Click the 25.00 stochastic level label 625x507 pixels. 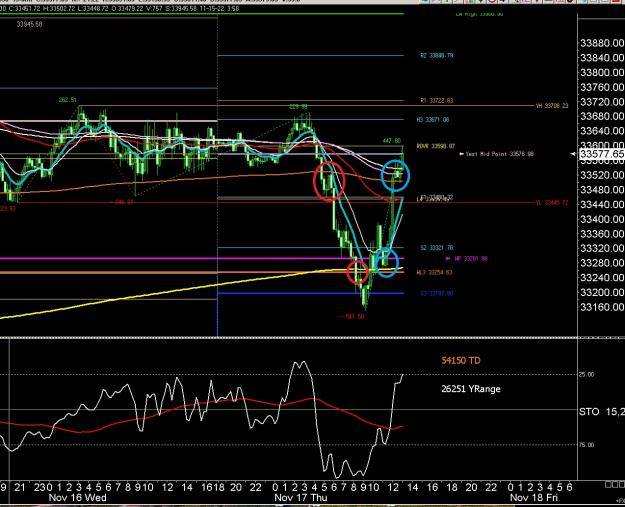586,375
